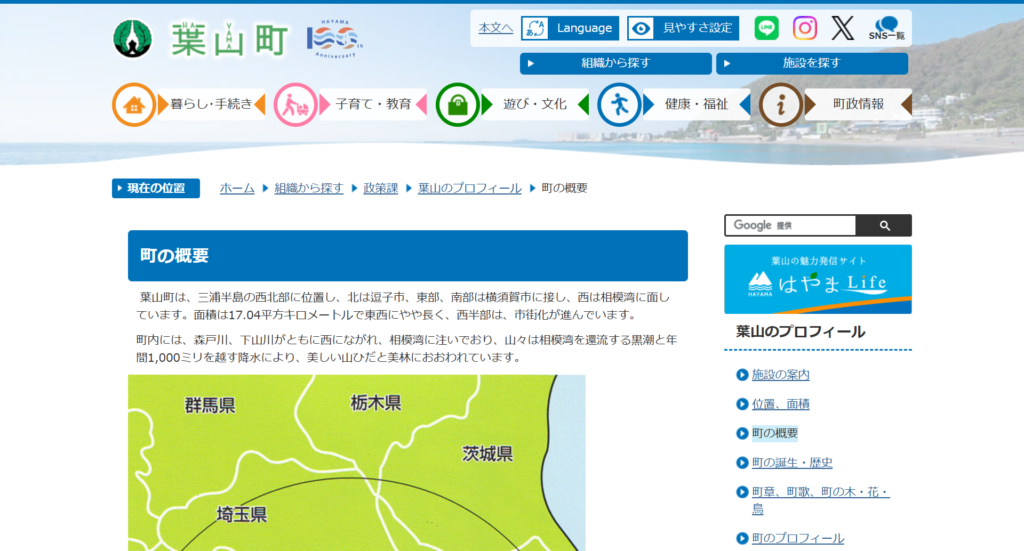Open the SNS一覧 speech bubble icon
This screenshot has height=551, width=1024.
coord(885,28)
